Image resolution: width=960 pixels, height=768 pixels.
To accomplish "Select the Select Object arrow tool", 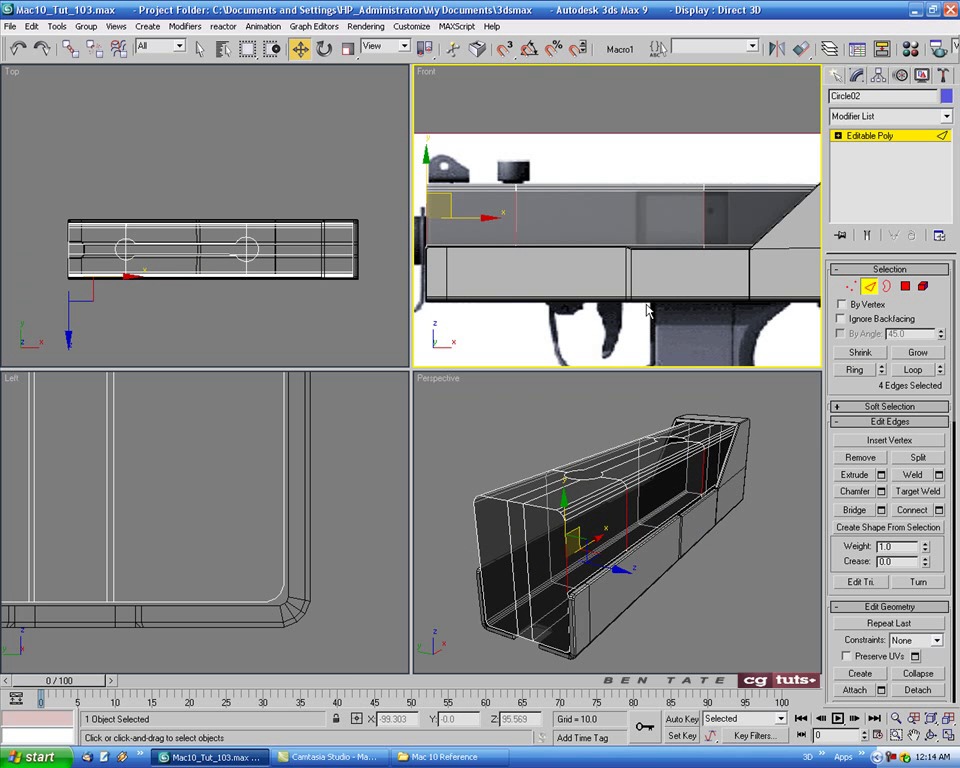I will (x=200, y=49).
